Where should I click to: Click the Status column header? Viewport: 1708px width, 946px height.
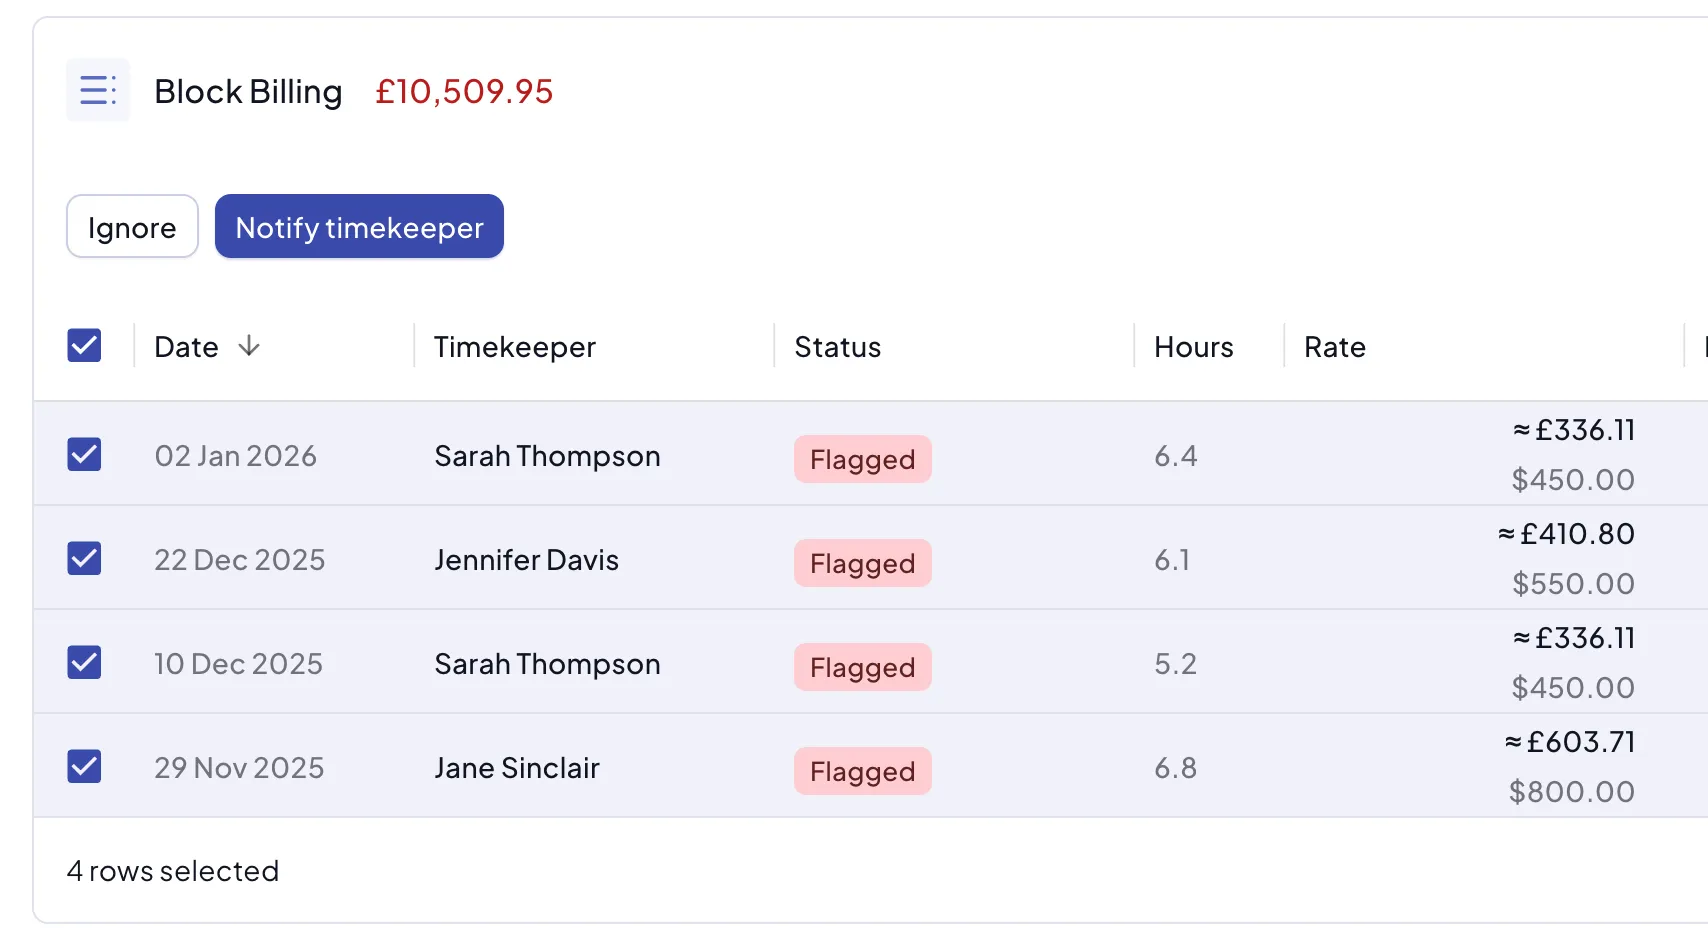tap(838, 347)
